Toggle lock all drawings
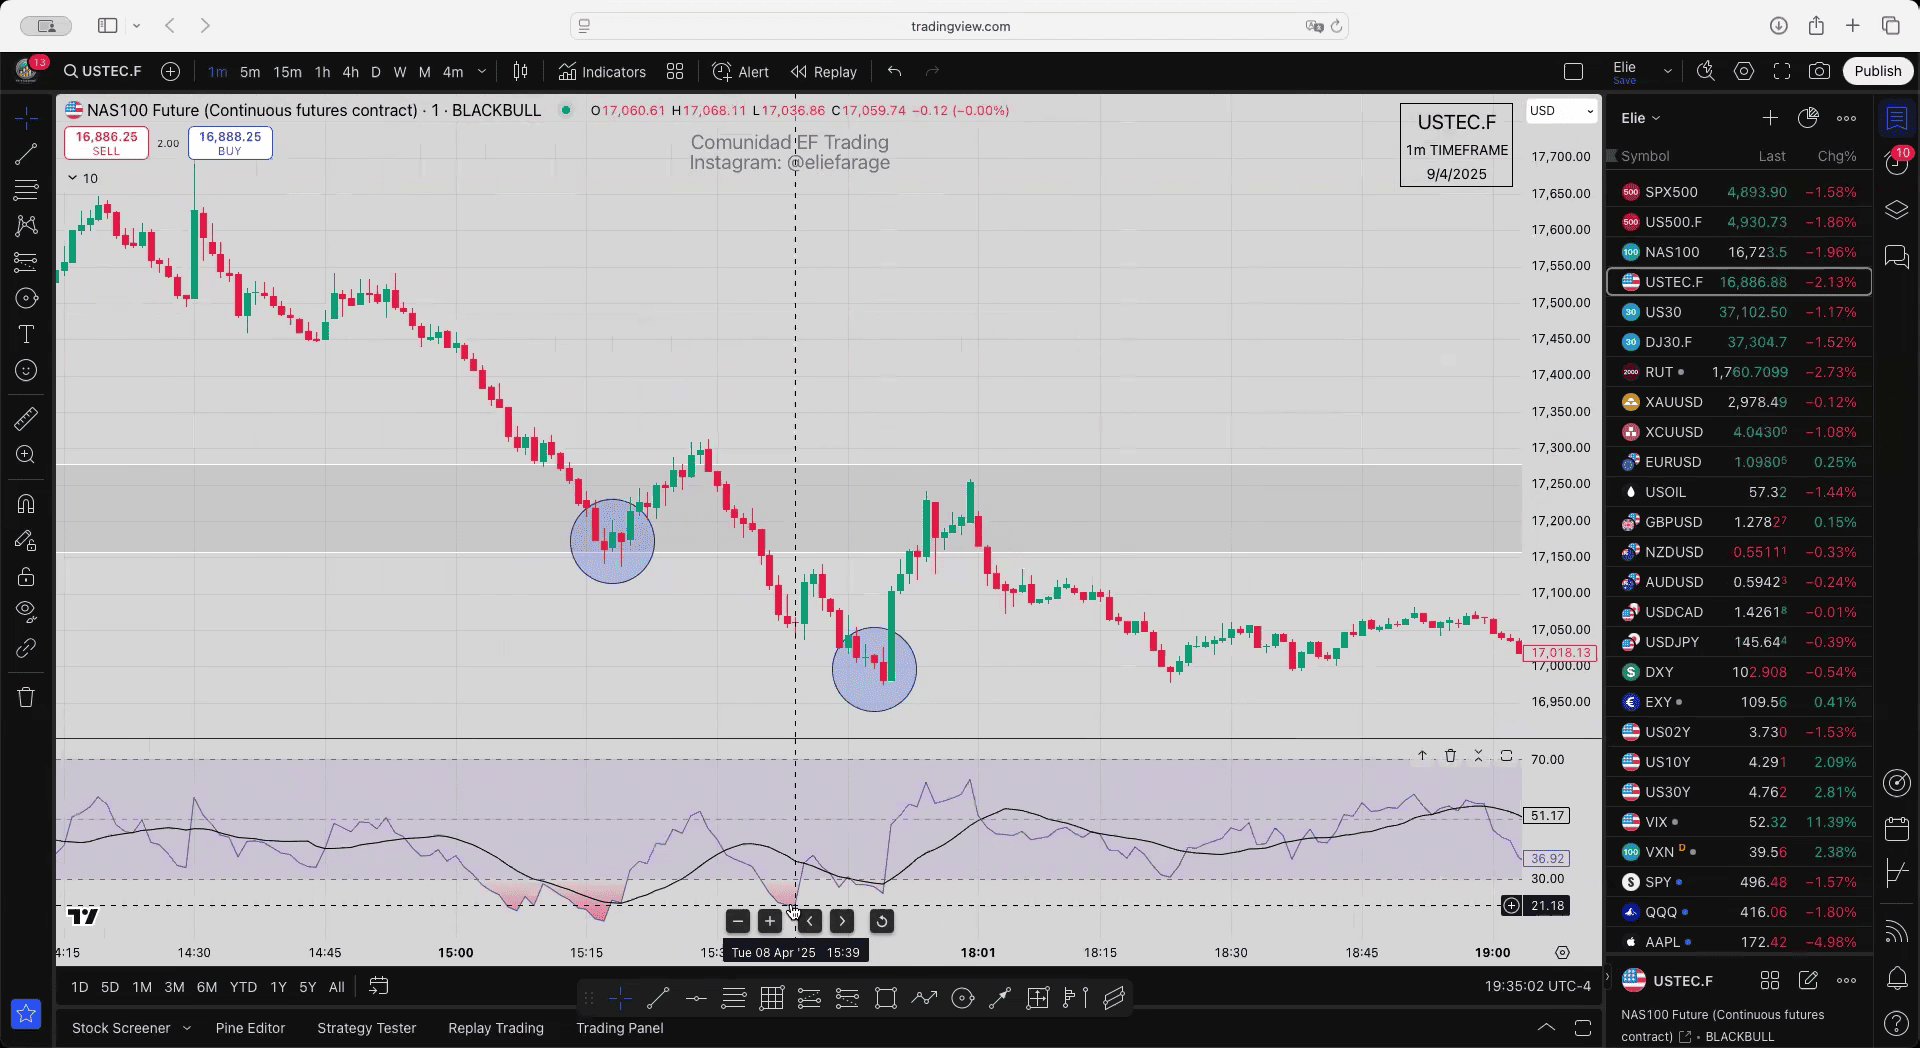This screenshot has height=1048, width=1920. [x=27, y=577]
